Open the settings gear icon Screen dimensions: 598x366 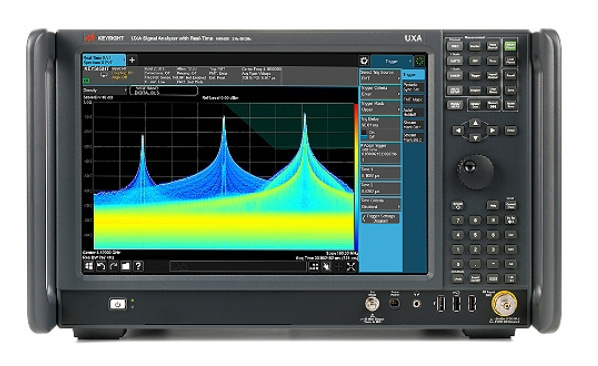(364, 61)
